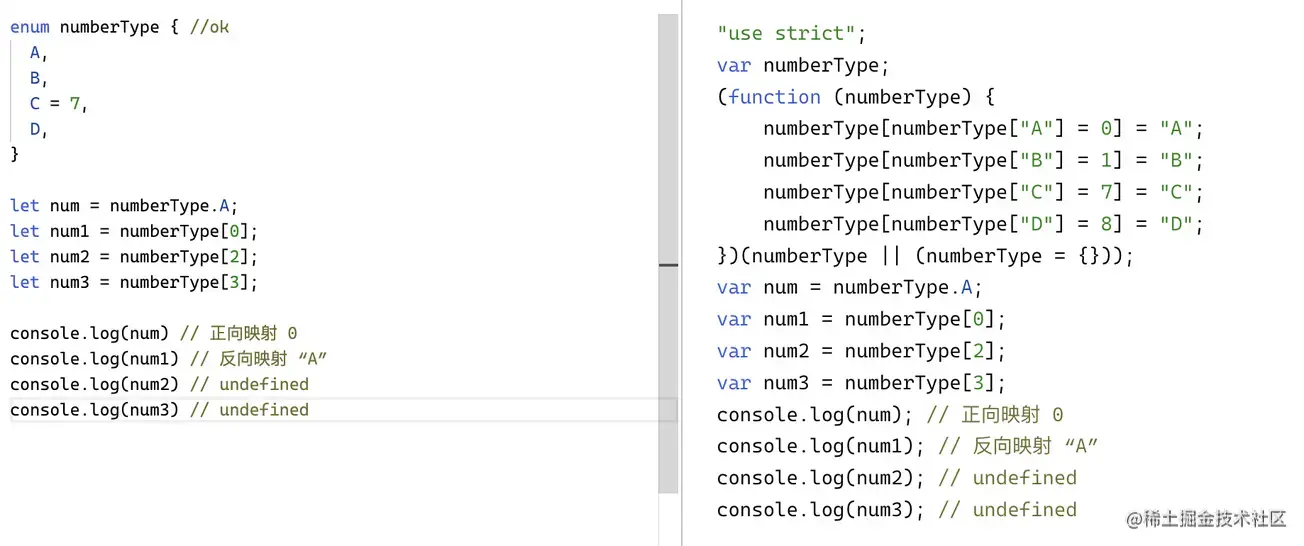The height and width of the screenshot is (546, 1304).
Task: Click left 'console.log(num2) // undefined' line
Action: click(159, 384)
